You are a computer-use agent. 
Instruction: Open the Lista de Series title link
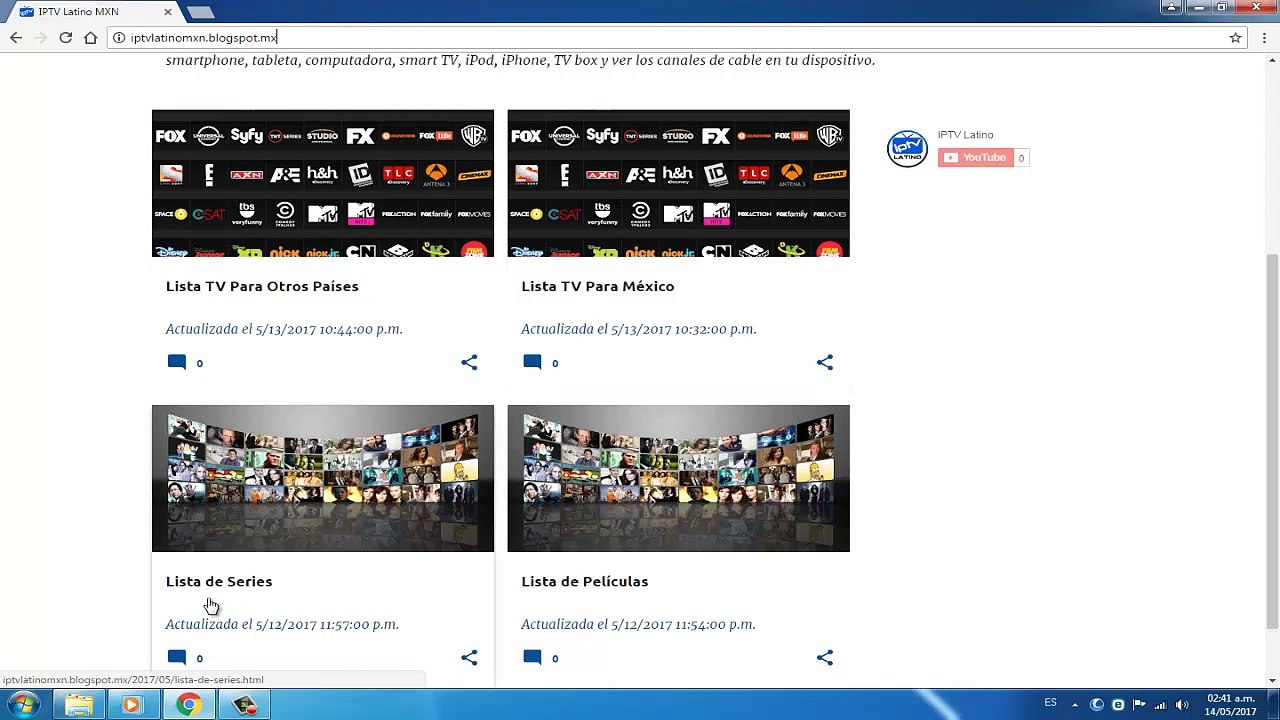pos(219,581)
